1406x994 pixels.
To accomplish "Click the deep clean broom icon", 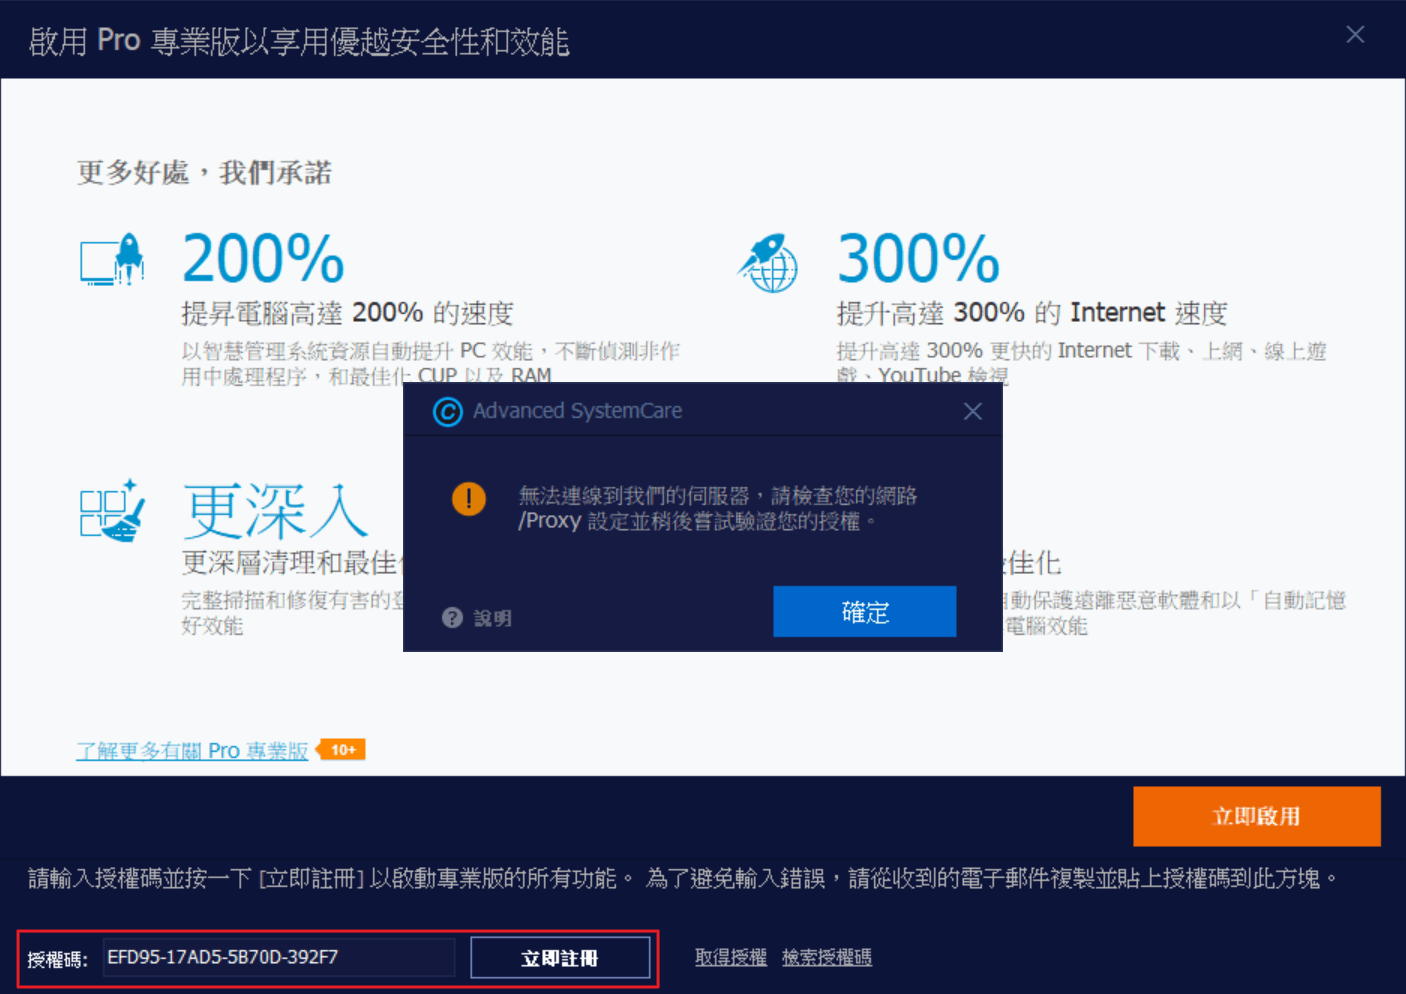I will 112,511.
